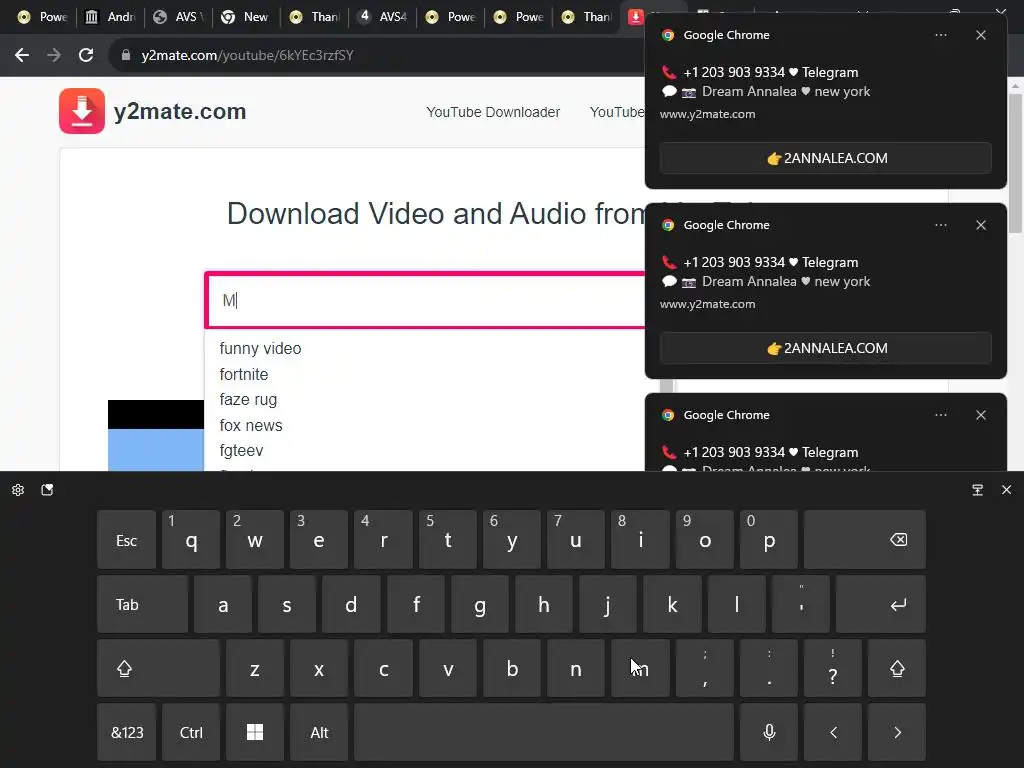The height and width of the screenshot is (768, 1024).
Task: Click the y2mate.com site title
Action: 180,112
